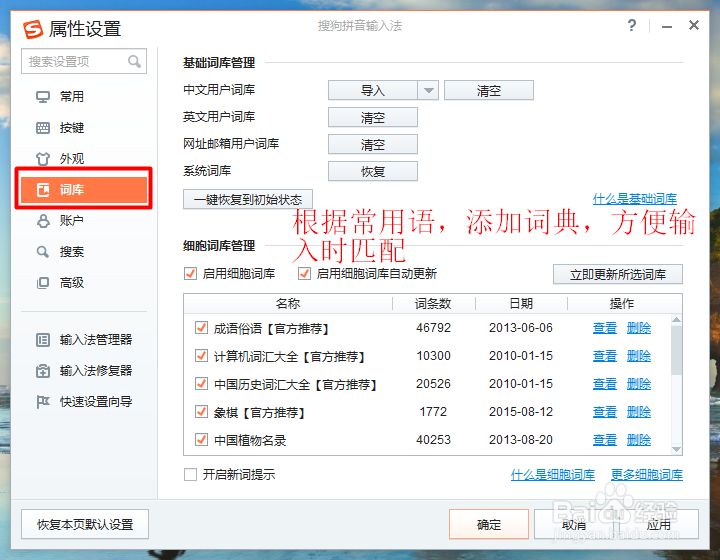Click the dictionary list scrollbar thumb
The image size is (720, 560).
[x=676, y=349]
